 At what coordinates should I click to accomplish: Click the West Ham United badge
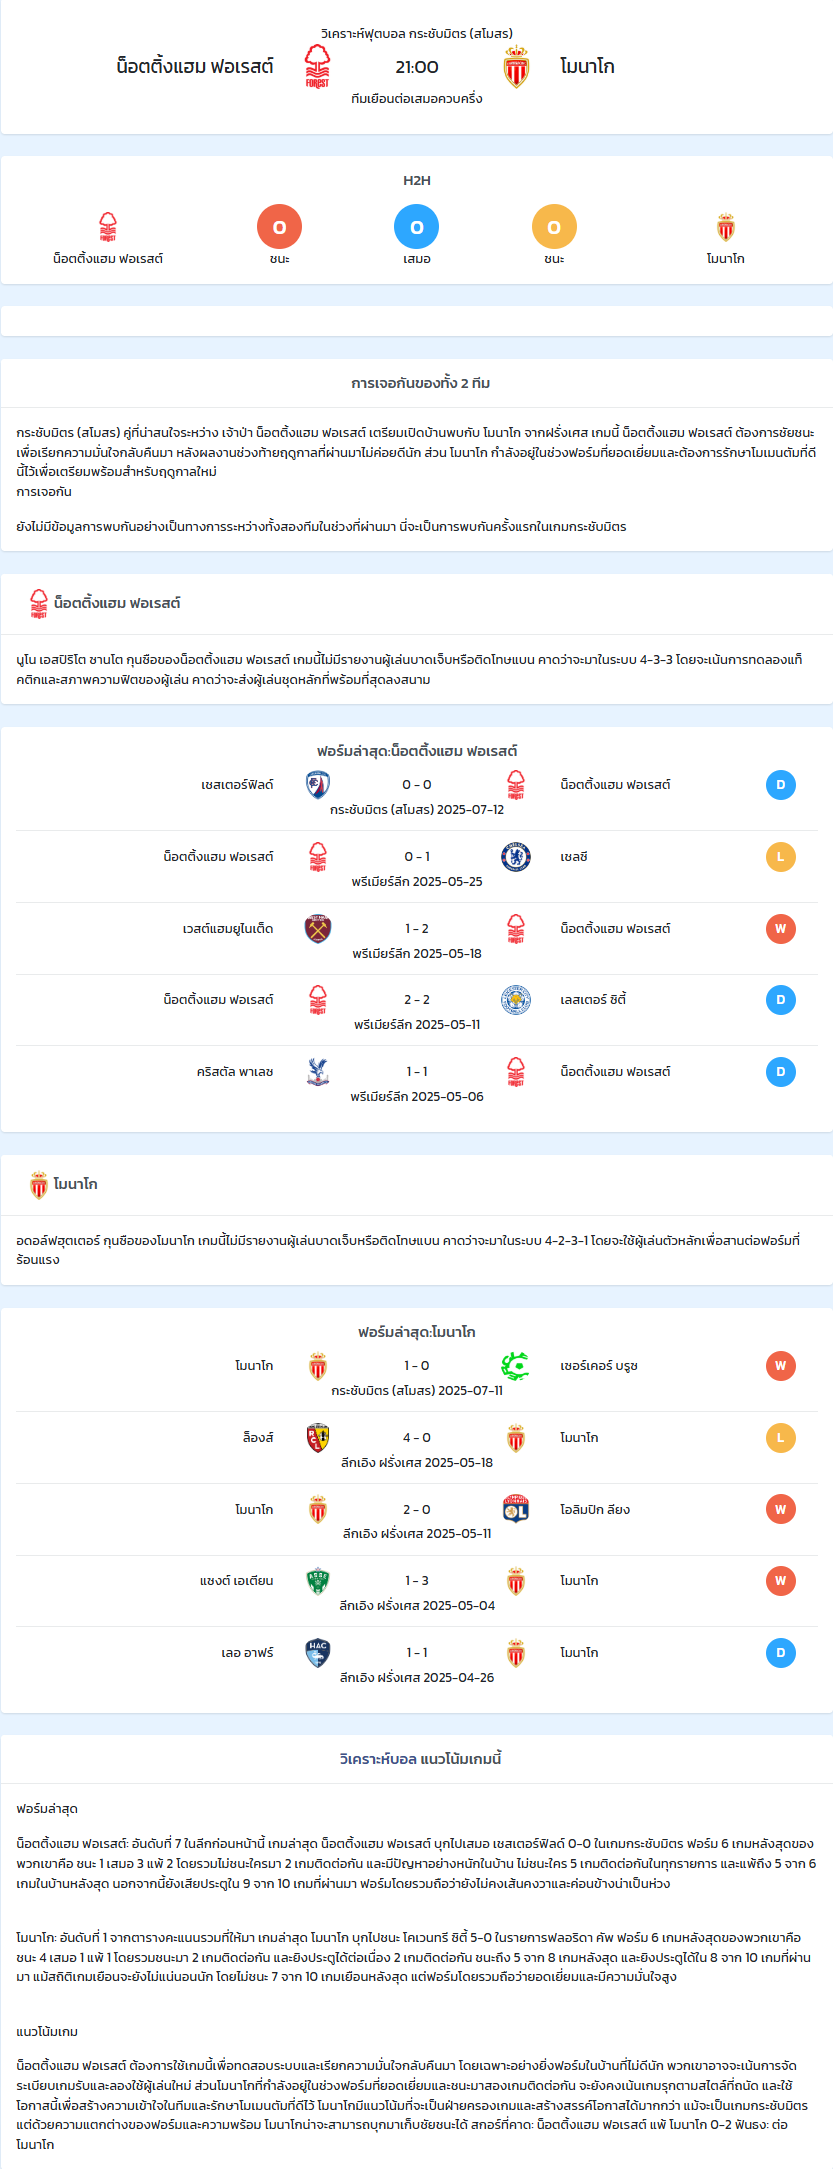(318, 929)
